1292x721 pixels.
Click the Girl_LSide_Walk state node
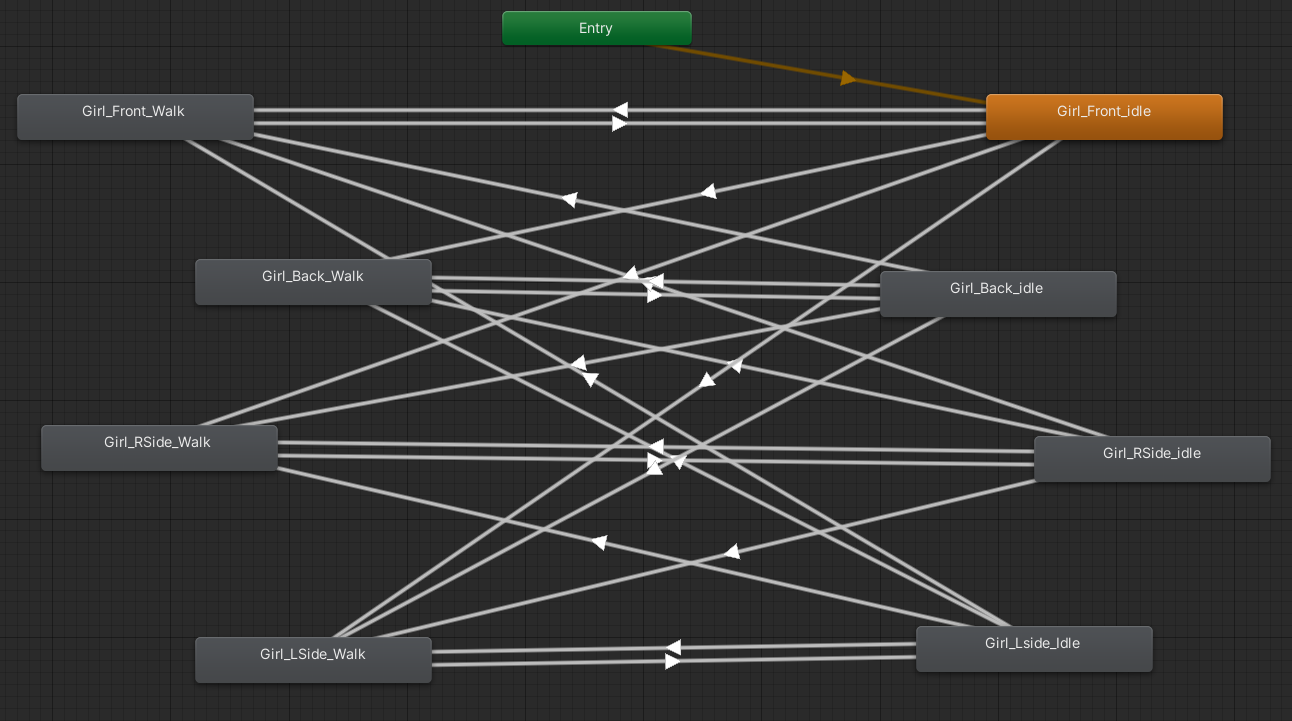click(x=313, y=660)
